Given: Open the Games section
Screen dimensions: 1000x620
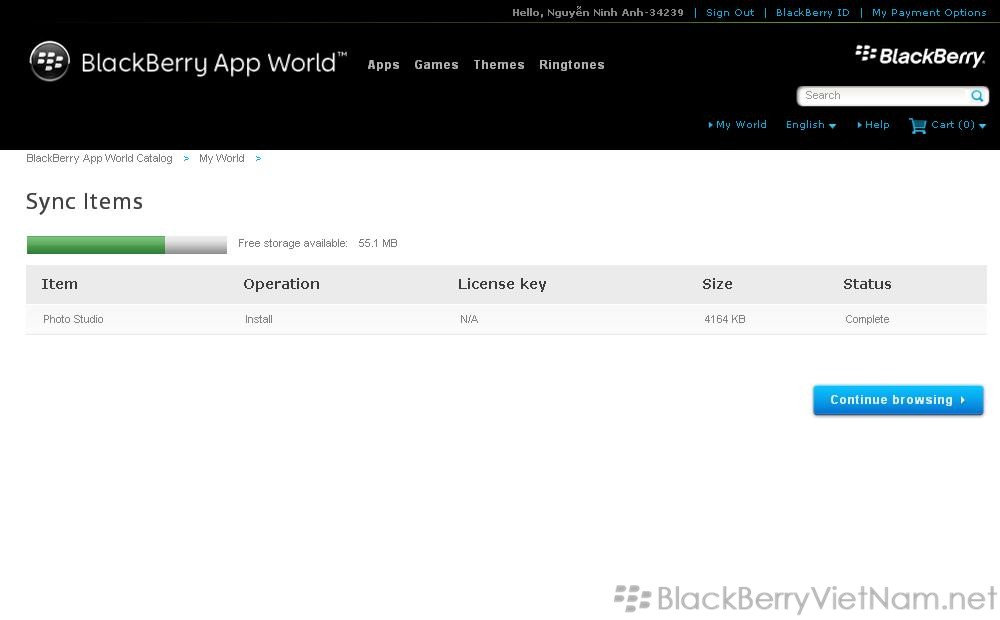Looking at the screenshot, I should tap(436, 64).
